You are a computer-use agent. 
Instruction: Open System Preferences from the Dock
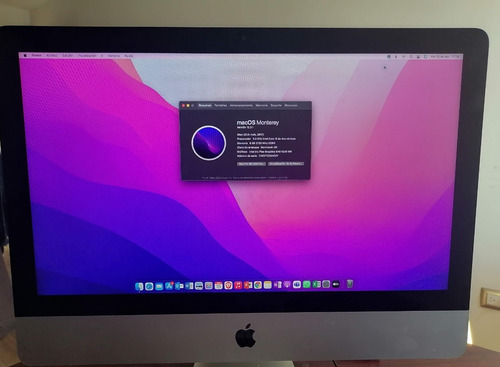(326, 284)
